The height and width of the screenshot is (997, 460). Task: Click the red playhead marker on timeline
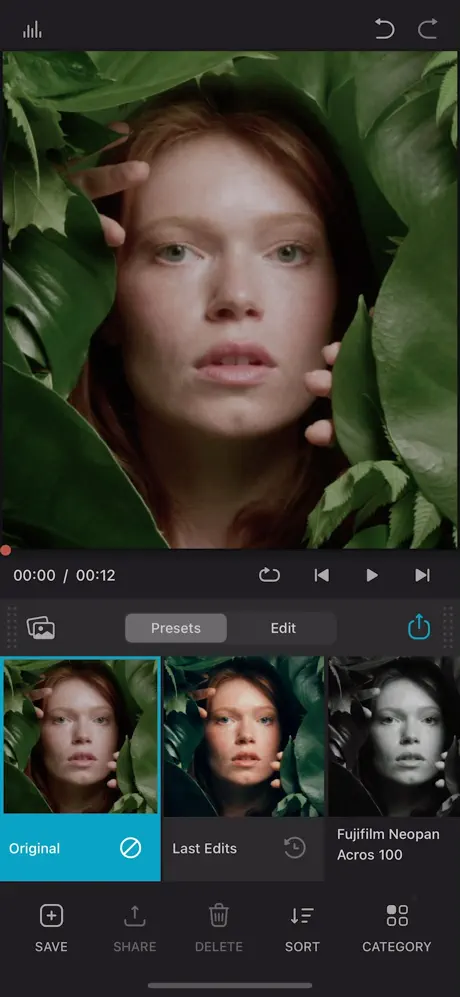click(5, 551)
